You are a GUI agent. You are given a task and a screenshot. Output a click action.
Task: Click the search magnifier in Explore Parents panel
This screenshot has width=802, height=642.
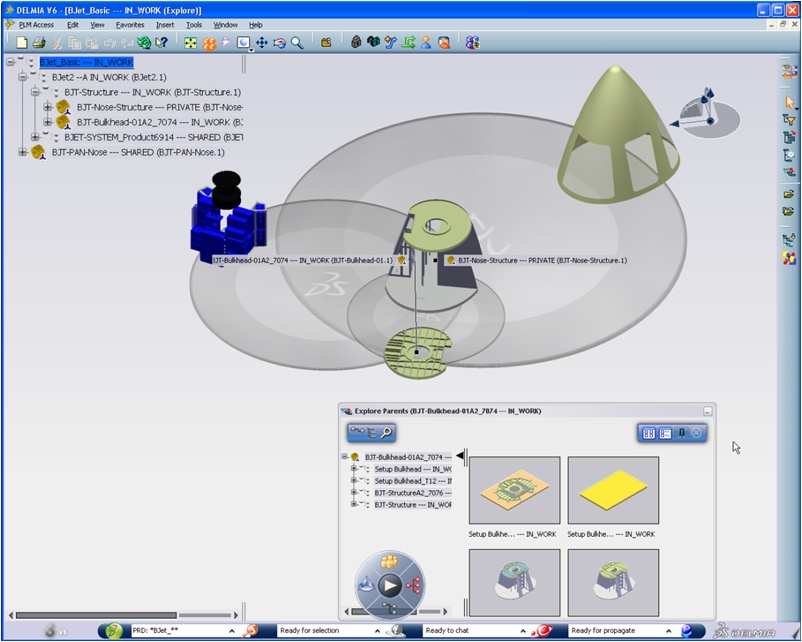click(x=386, y=433)
